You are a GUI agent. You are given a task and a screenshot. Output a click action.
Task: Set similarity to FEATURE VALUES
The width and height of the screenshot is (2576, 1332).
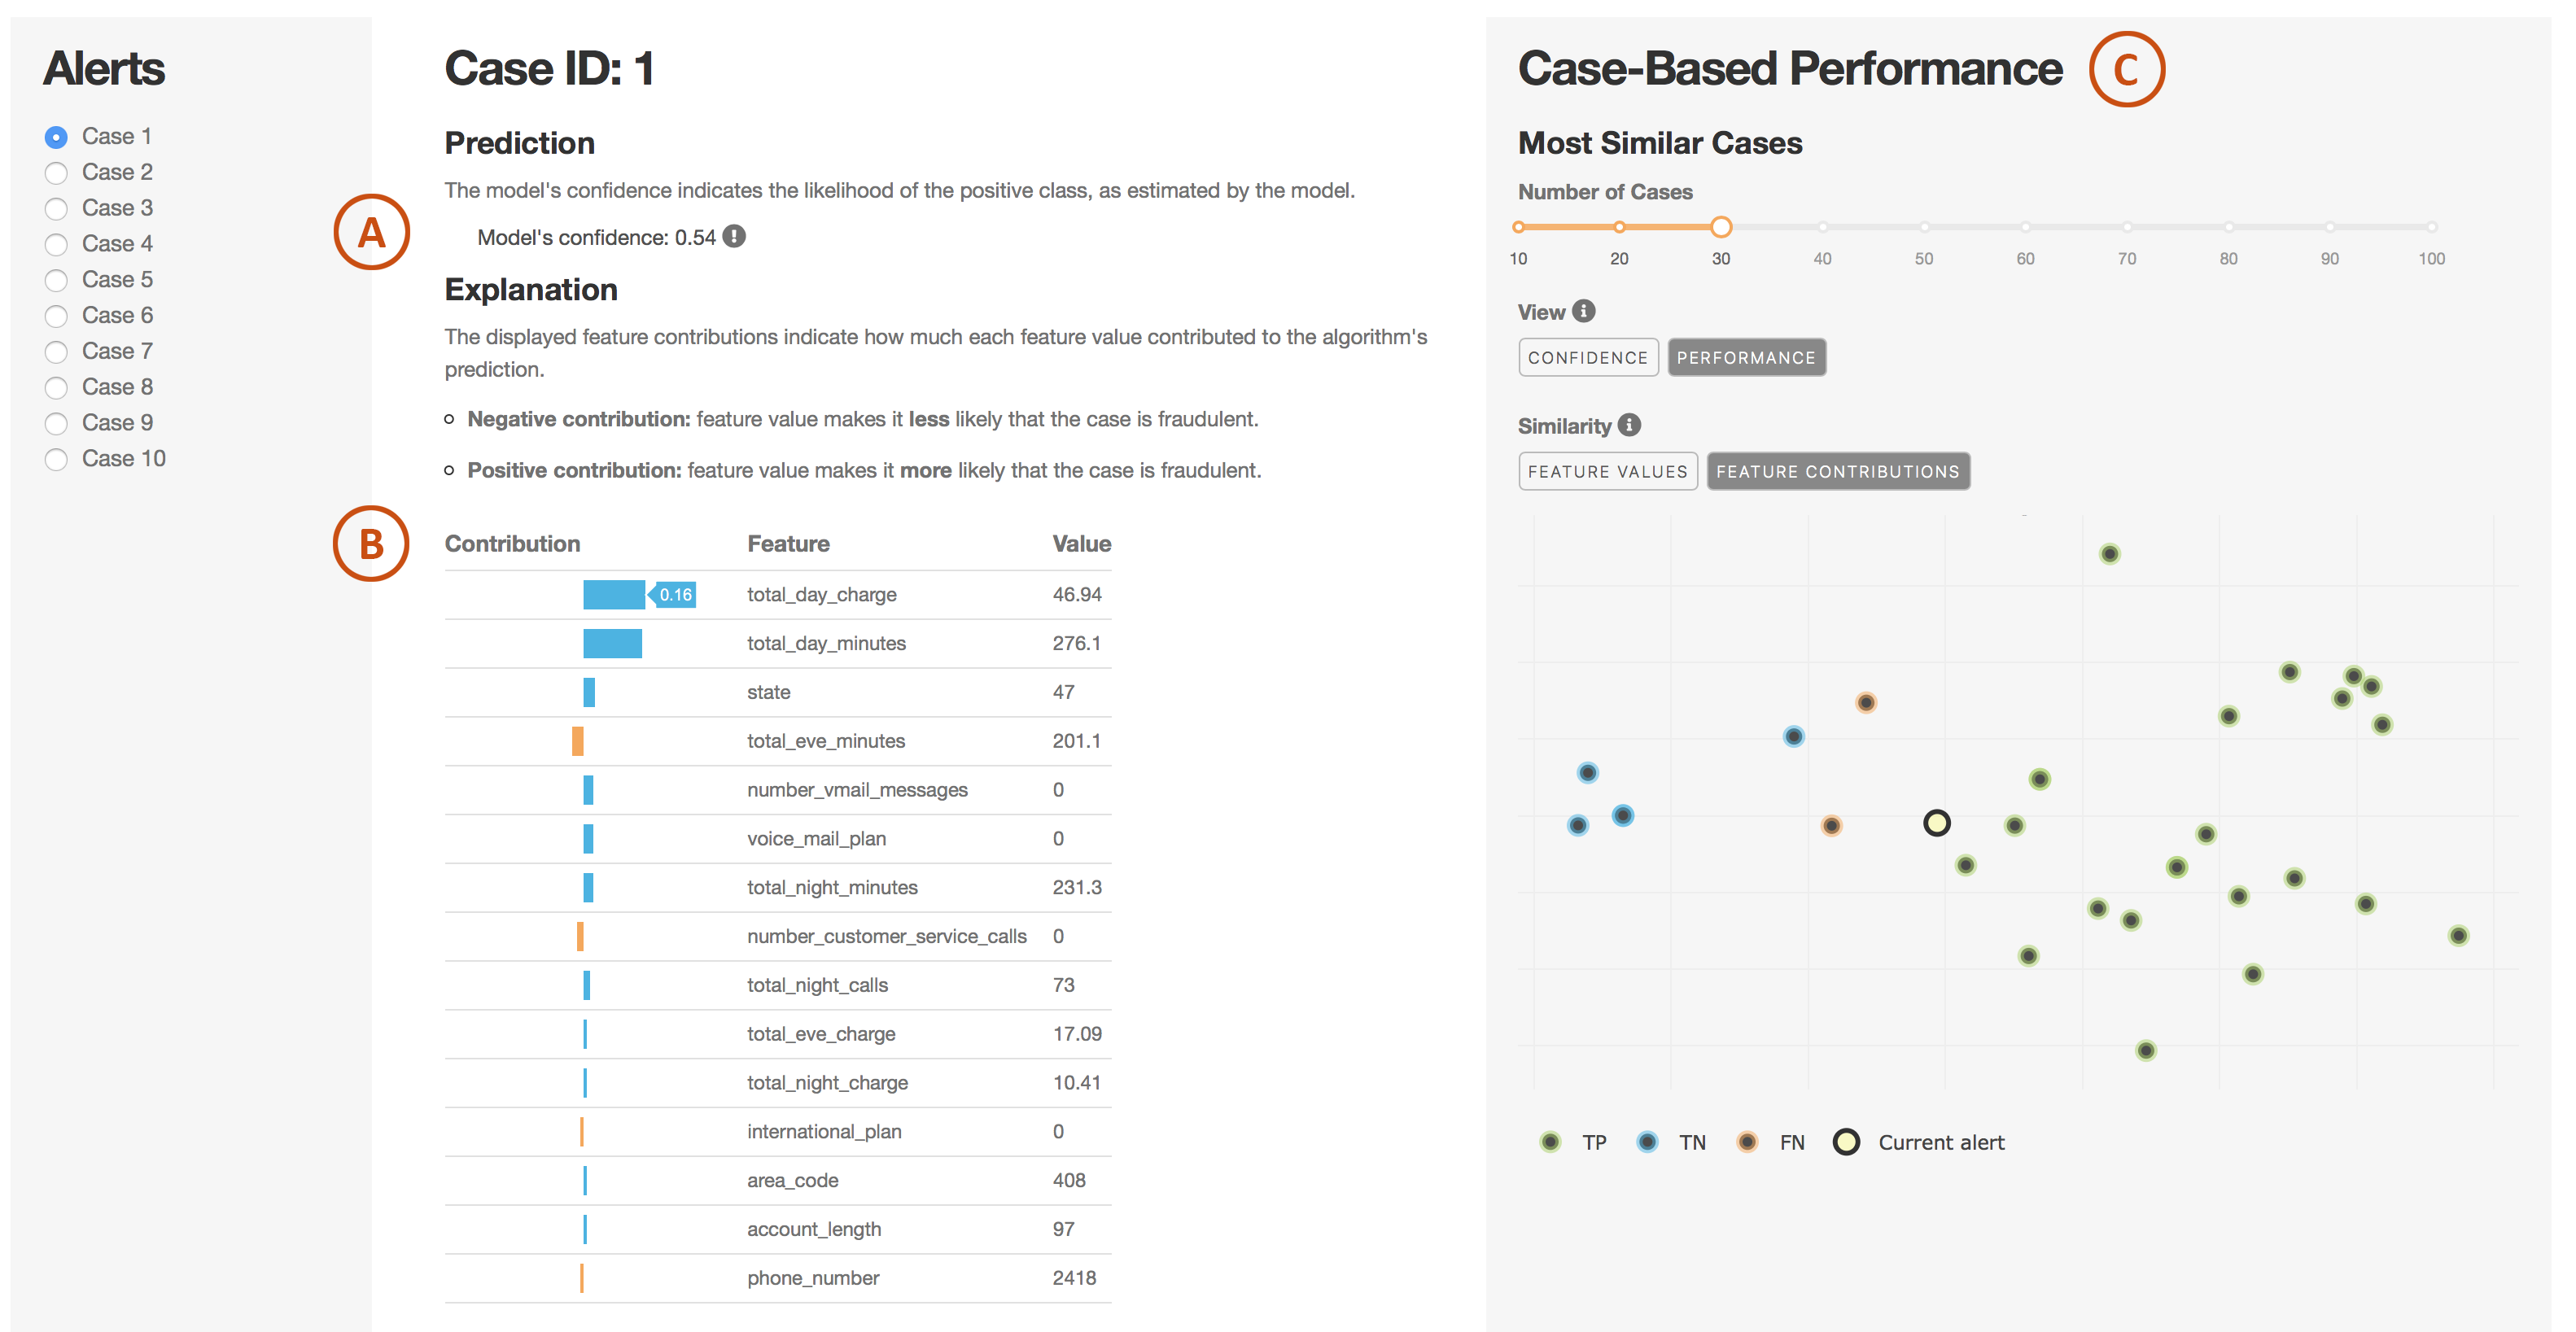pos(1607,472)
